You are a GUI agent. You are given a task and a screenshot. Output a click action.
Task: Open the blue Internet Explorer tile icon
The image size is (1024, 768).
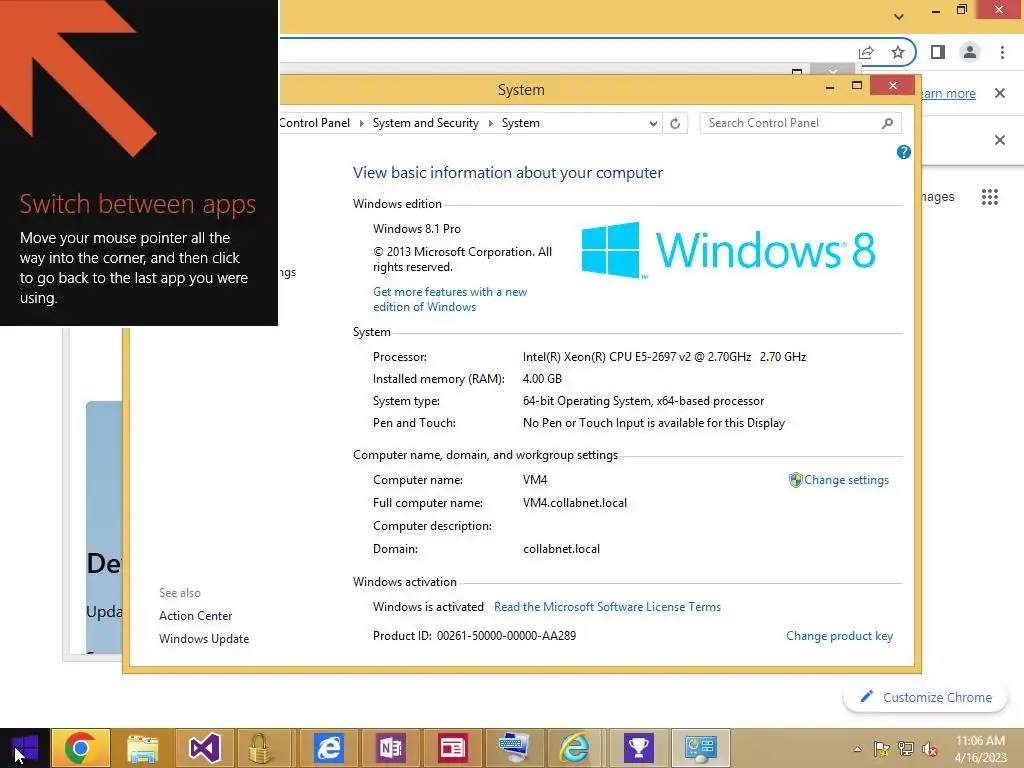(x=328, y=748)
